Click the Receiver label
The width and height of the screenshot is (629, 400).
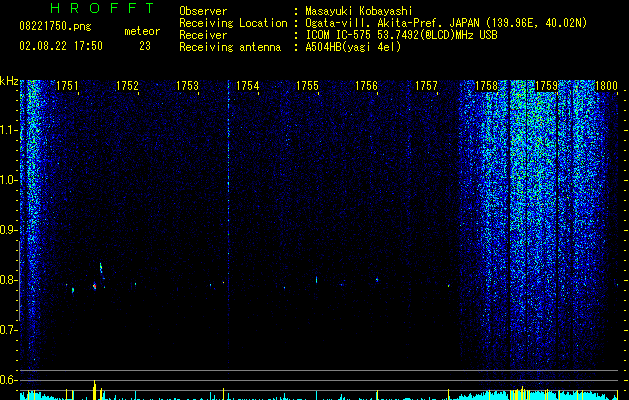[203, 35]
